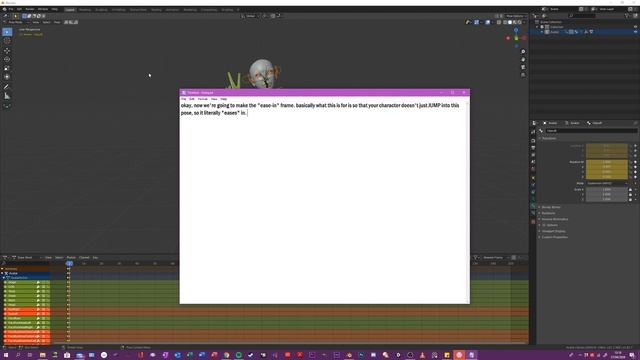Select the Select Box tool in Blender toolbar
640x360 pixels.
(7, 32)
